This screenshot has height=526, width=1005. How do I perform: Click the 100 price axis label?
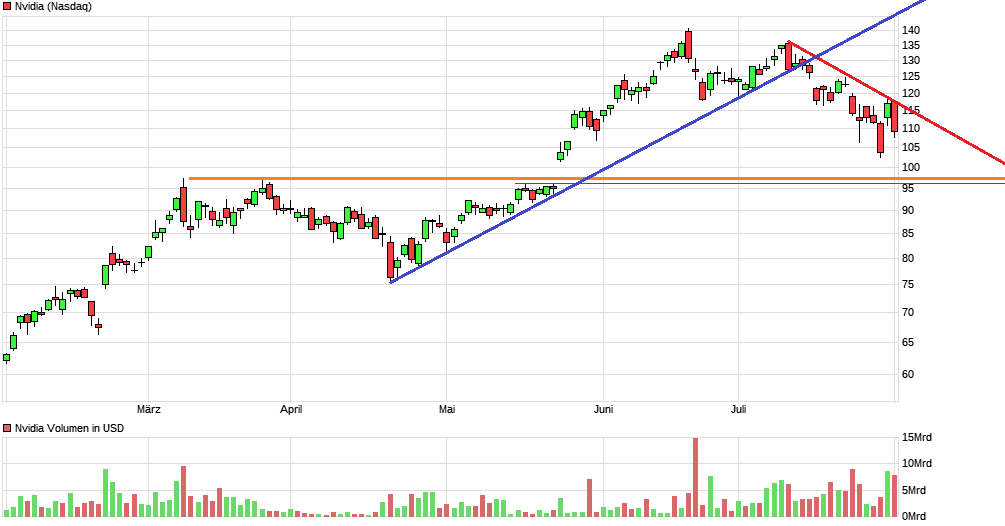pos(911,167)
